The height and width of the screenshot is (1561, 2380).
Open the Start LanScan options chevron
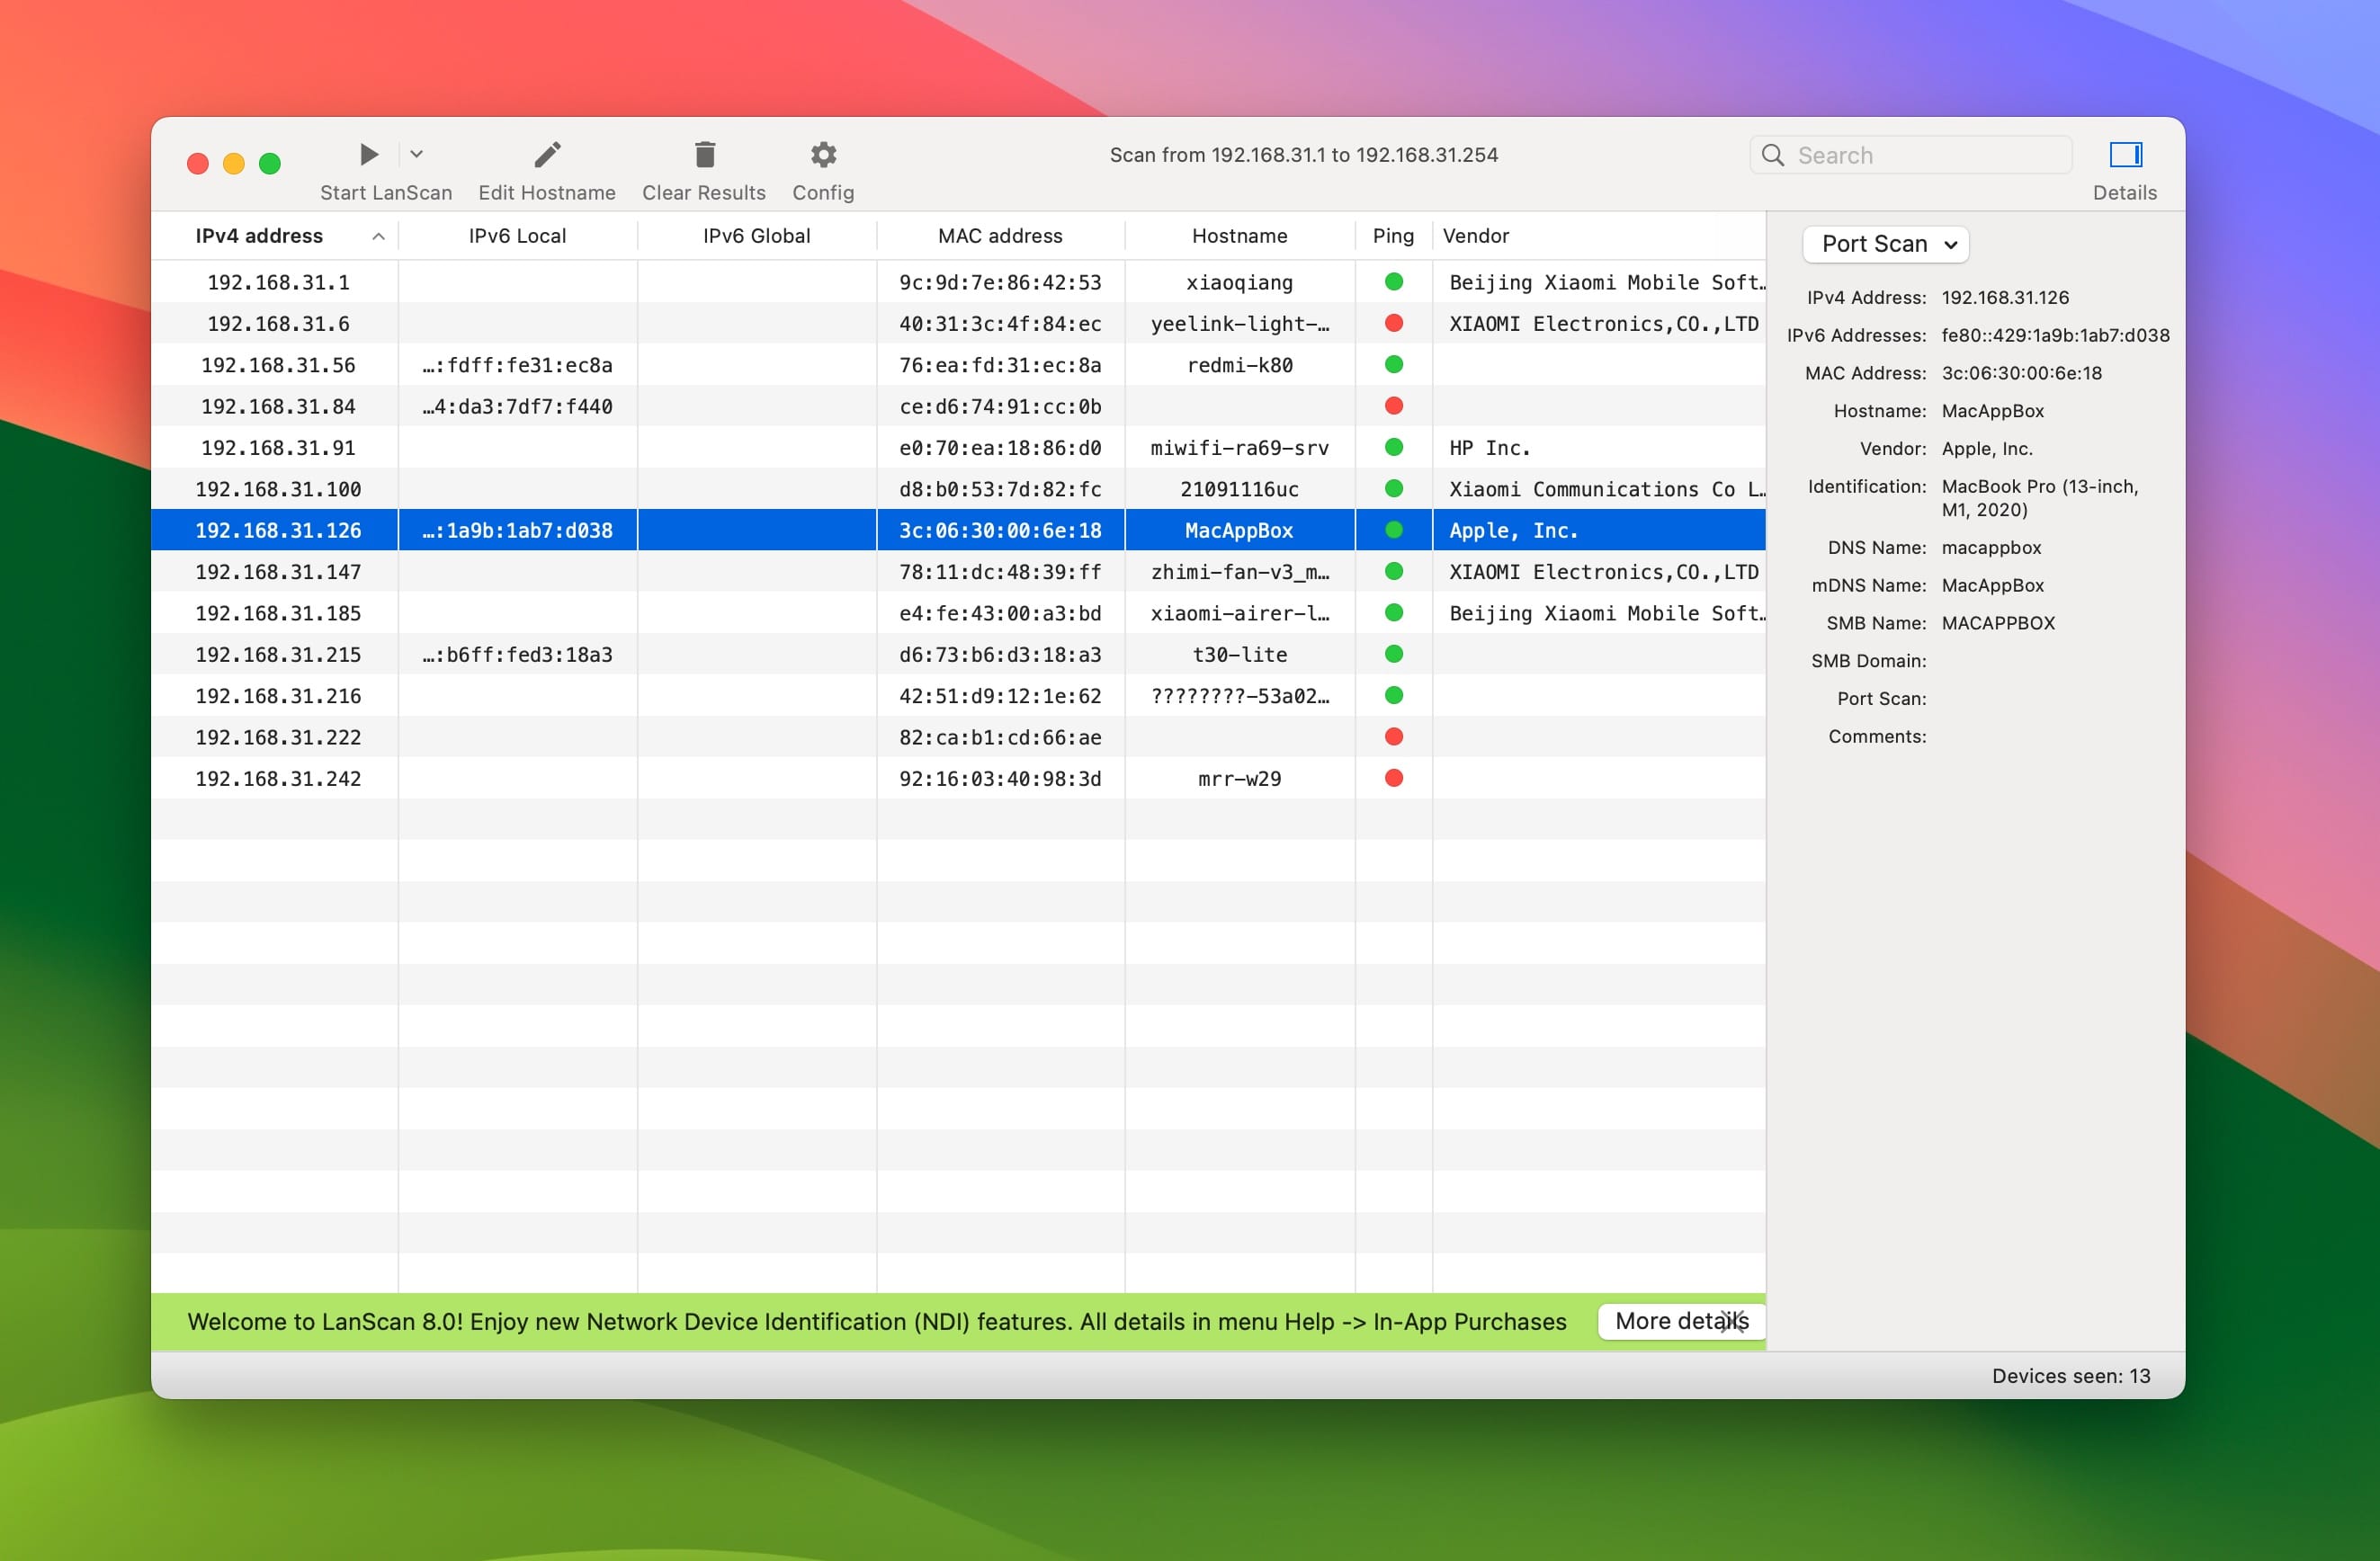tap(417, 154)
